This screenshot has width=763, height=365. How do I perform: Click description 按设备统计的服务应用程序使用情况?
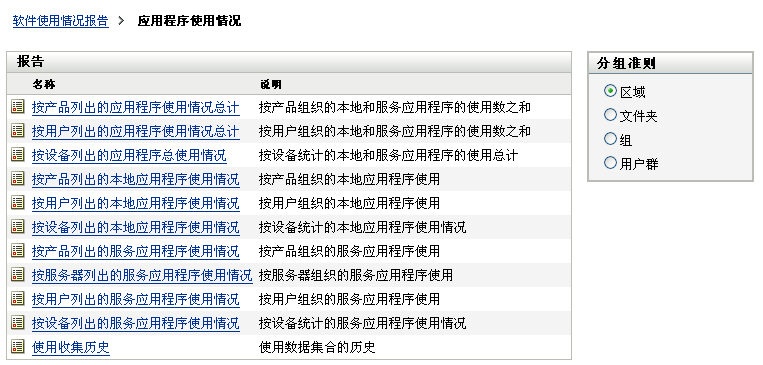pos(363,323)
